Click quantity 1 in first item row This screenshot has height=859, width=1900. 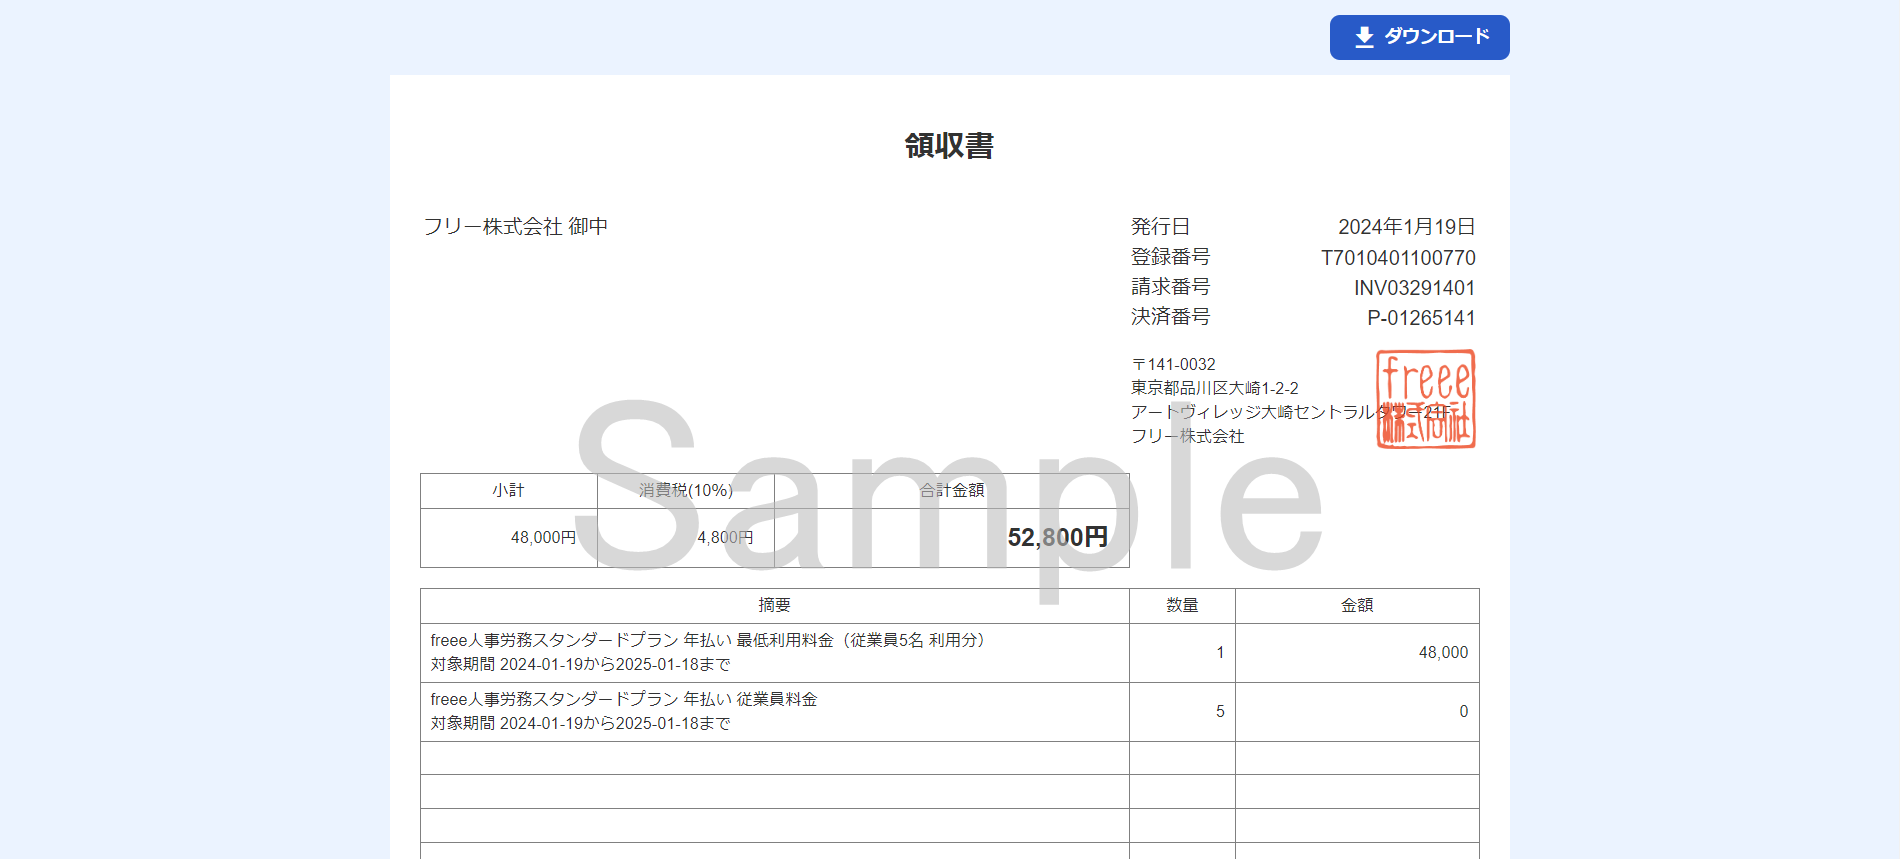(x=1220, y=653)
